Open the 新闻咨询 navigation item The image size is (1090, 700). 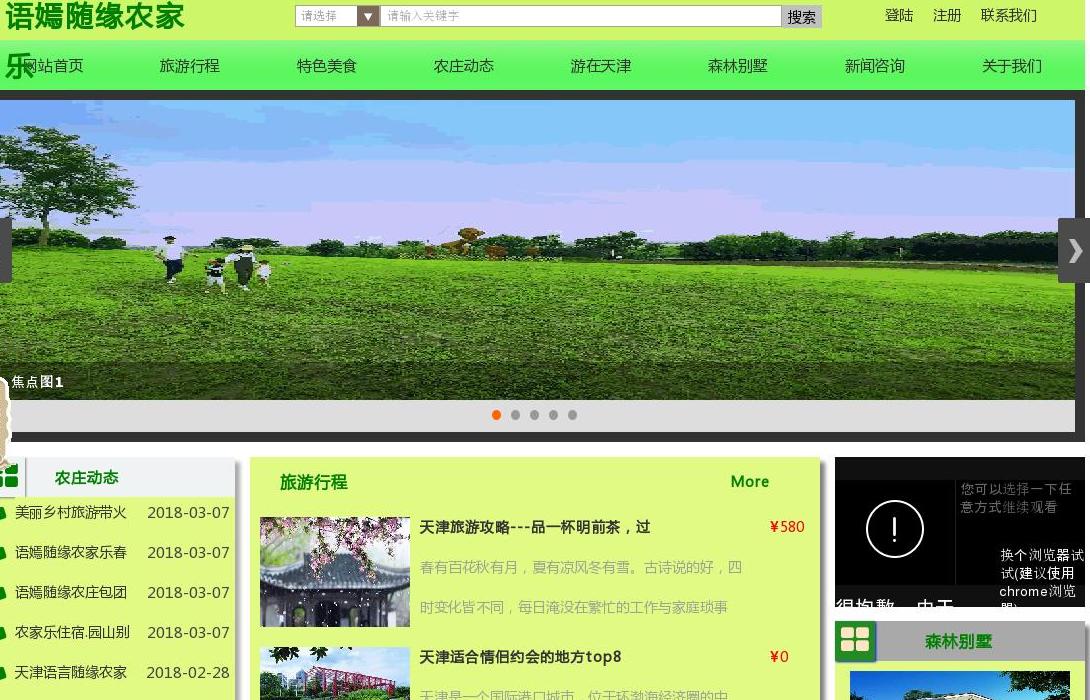coord(875,66)
